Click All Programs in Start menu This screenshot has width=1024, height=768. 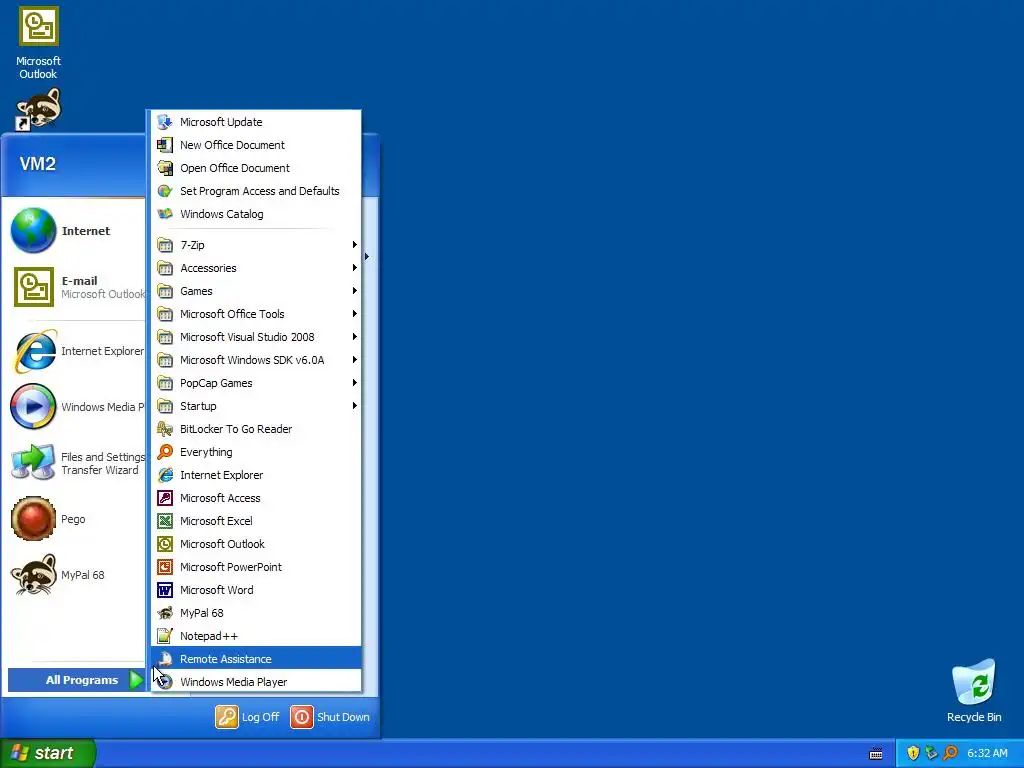click(76, 680)
